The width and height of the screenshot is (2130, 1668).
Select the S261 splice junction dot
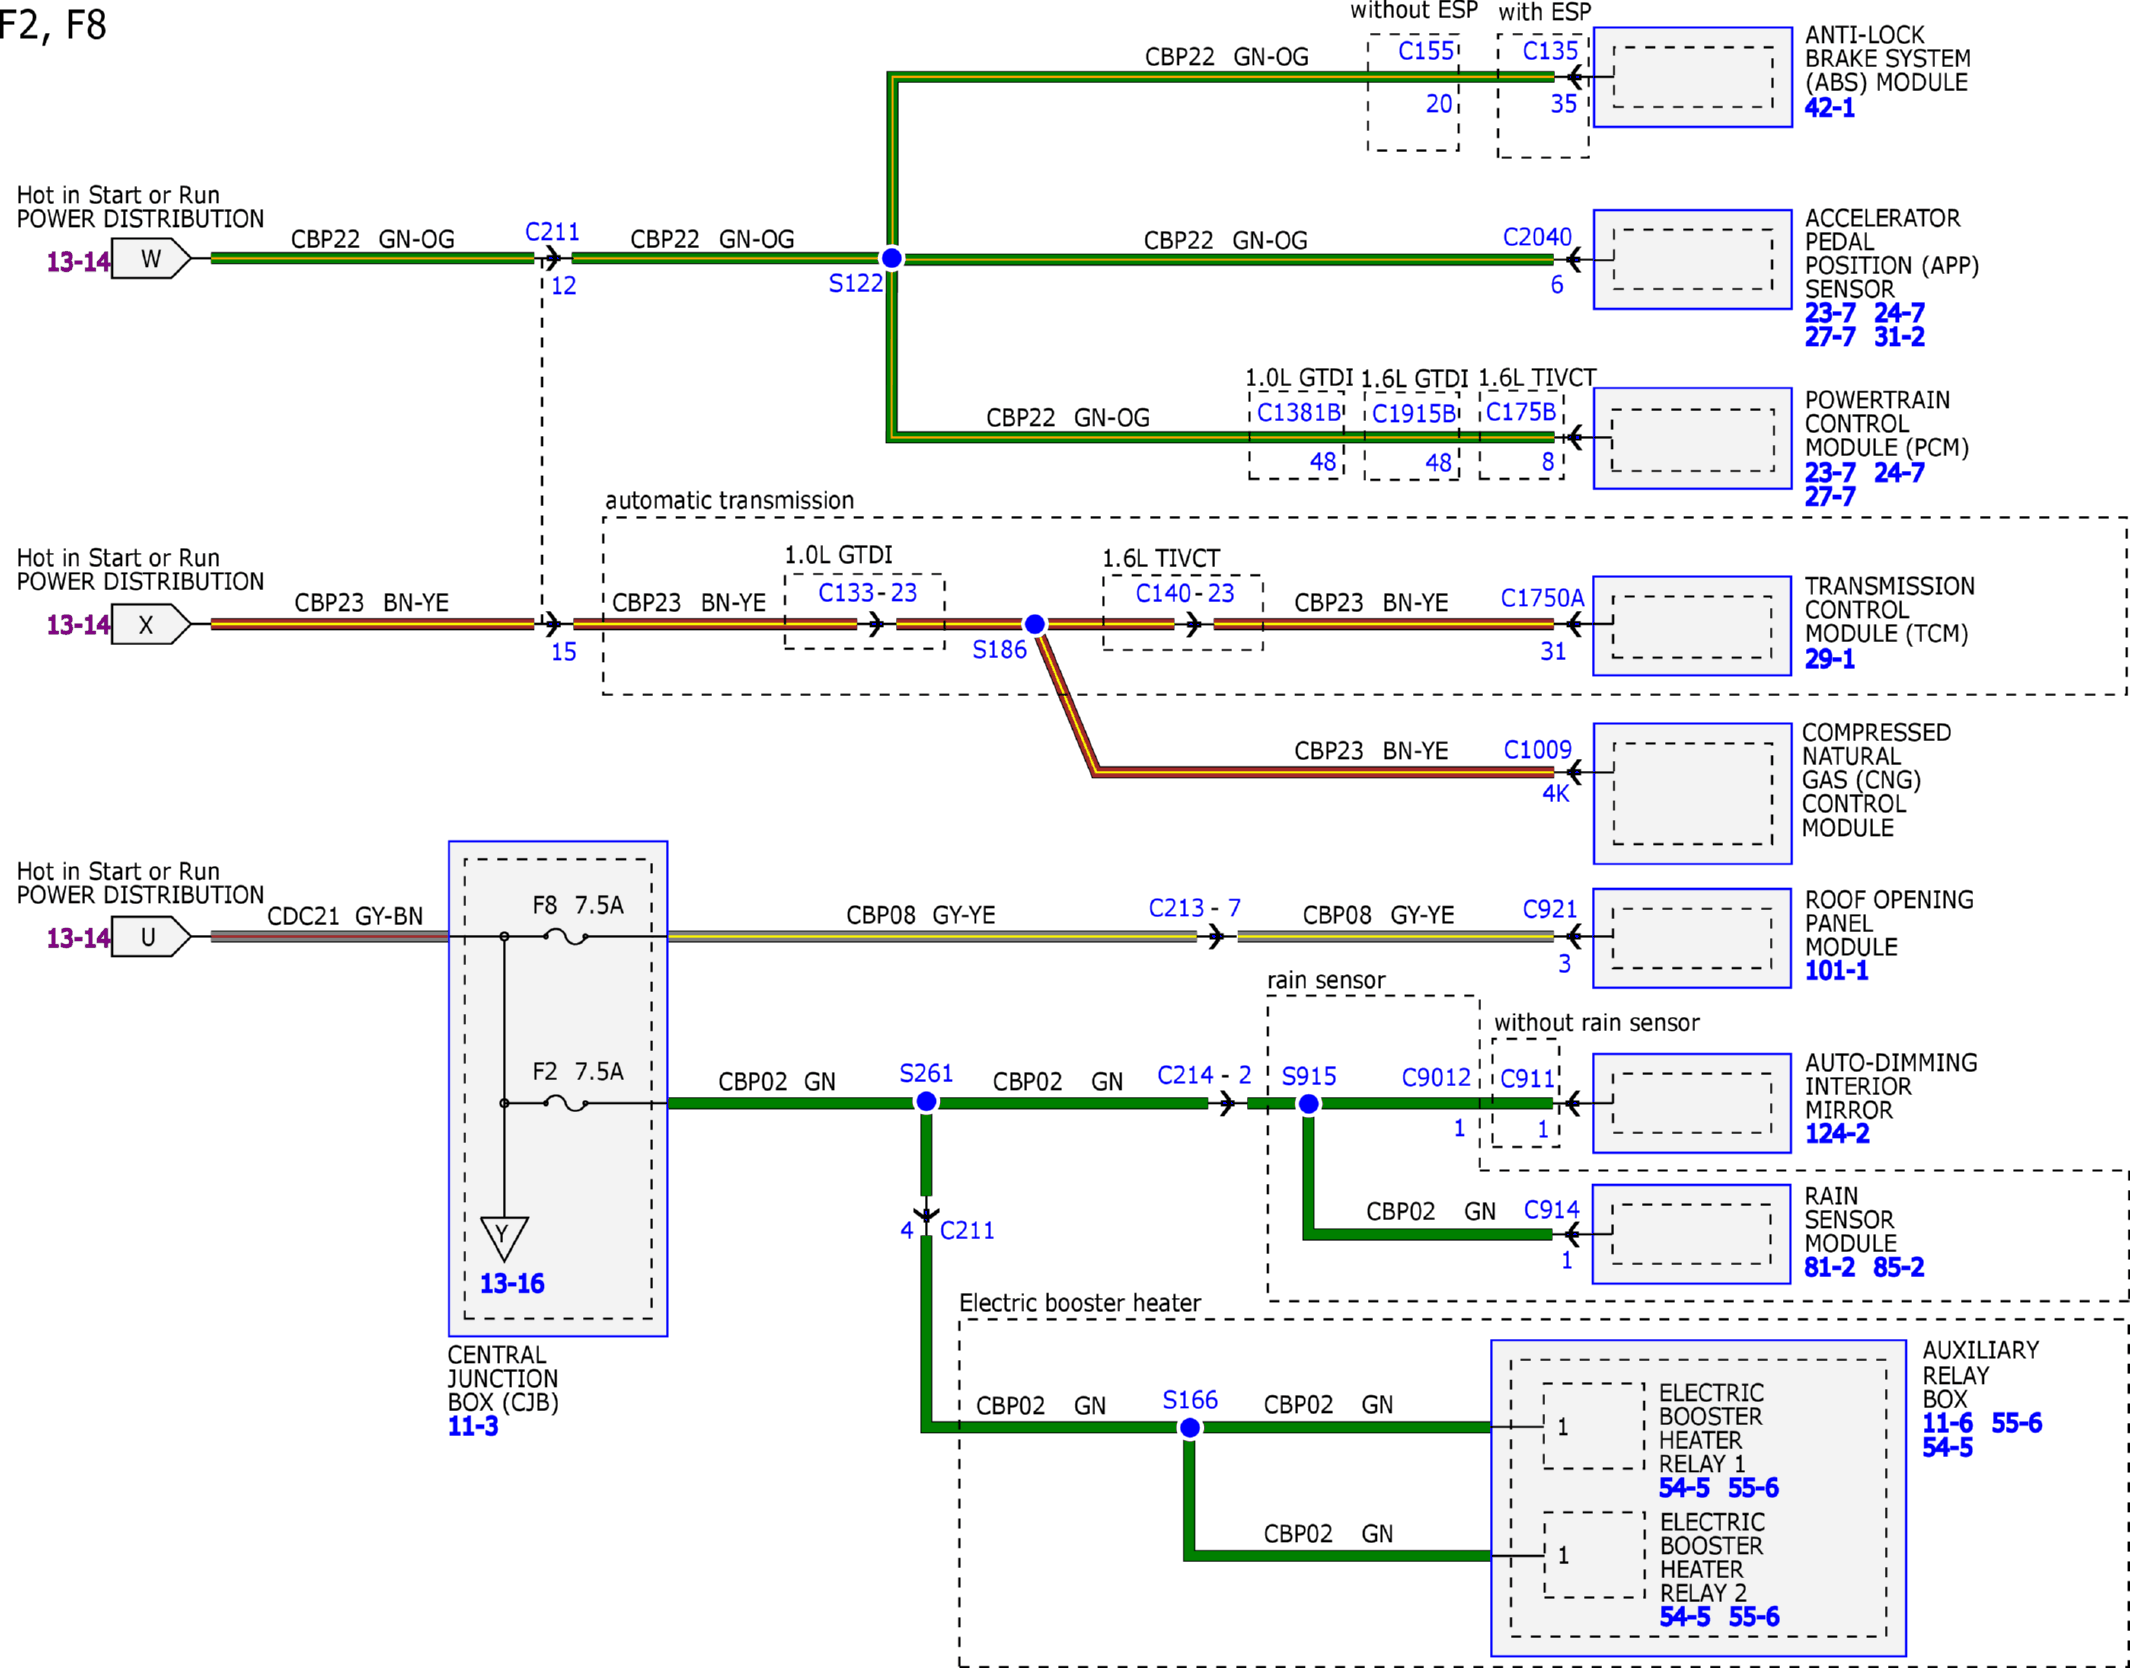pos(927,1102)
